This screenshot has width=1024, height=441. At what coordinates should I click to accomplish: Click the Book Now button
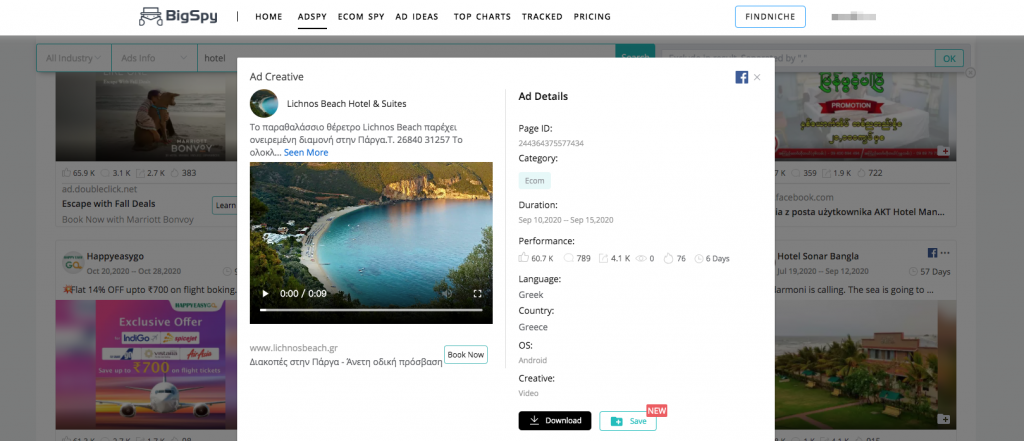point(466,355)
